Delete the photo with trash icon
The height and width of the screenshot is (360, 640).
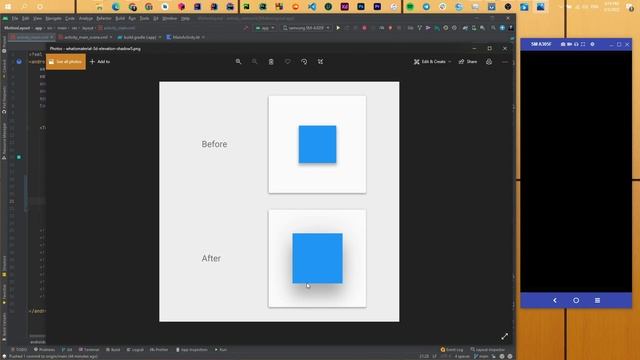[x=271, y=62]
